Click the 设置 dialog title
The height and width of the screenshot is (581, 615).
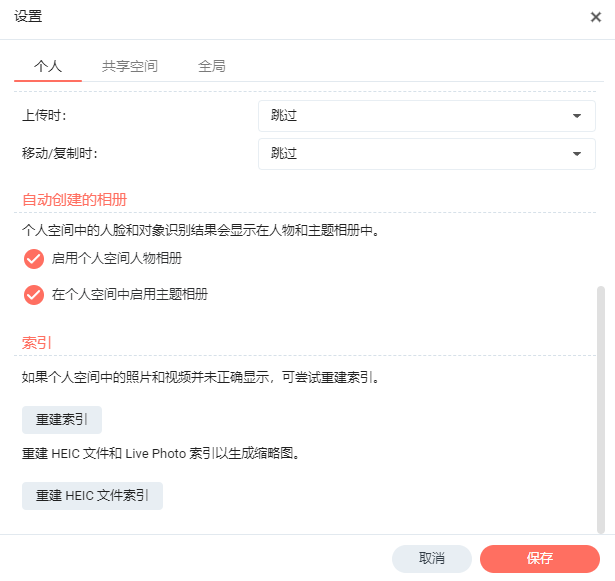tap(28, 17)
